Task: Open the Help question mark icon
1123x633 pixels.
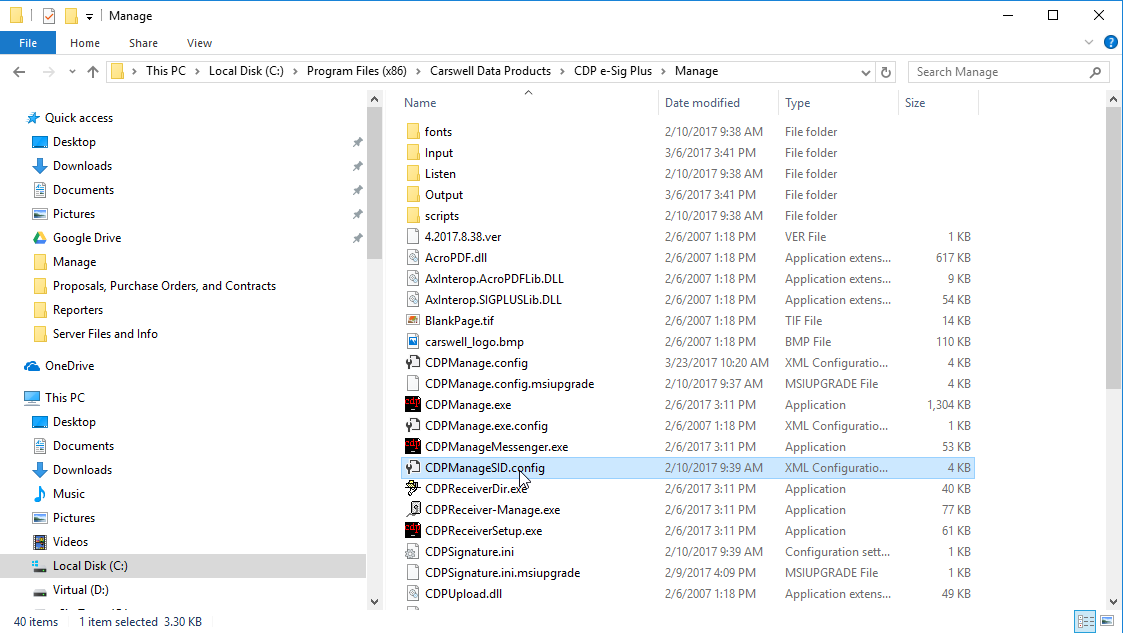Action: click(x=1110, y=42)
